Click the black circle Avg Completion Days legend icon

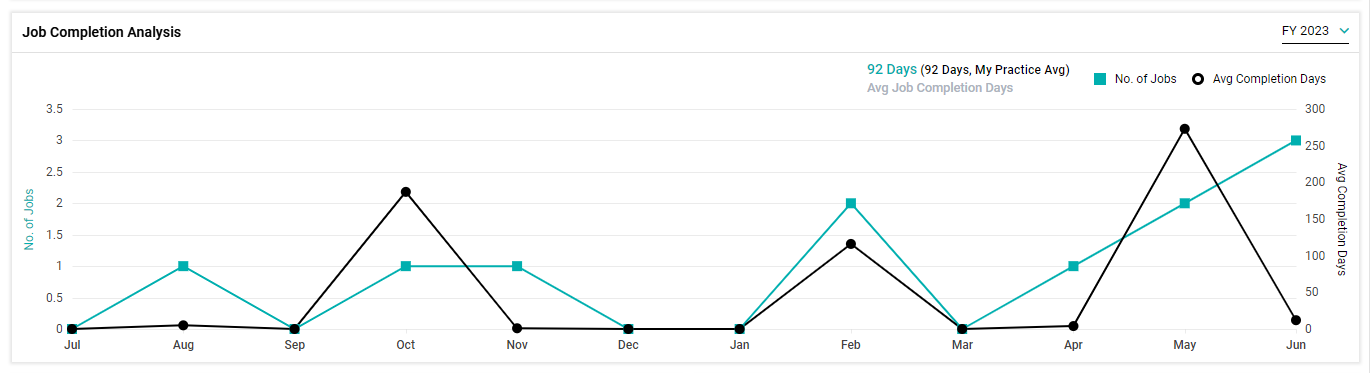tap(1198, 78)
